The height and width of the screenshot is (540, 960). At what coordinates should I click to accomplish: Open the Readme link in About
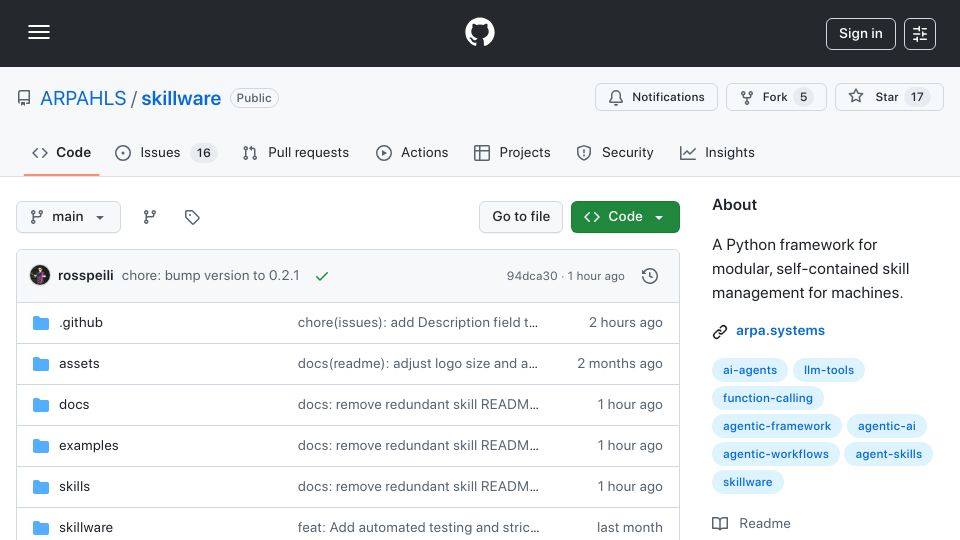point(765,523)
